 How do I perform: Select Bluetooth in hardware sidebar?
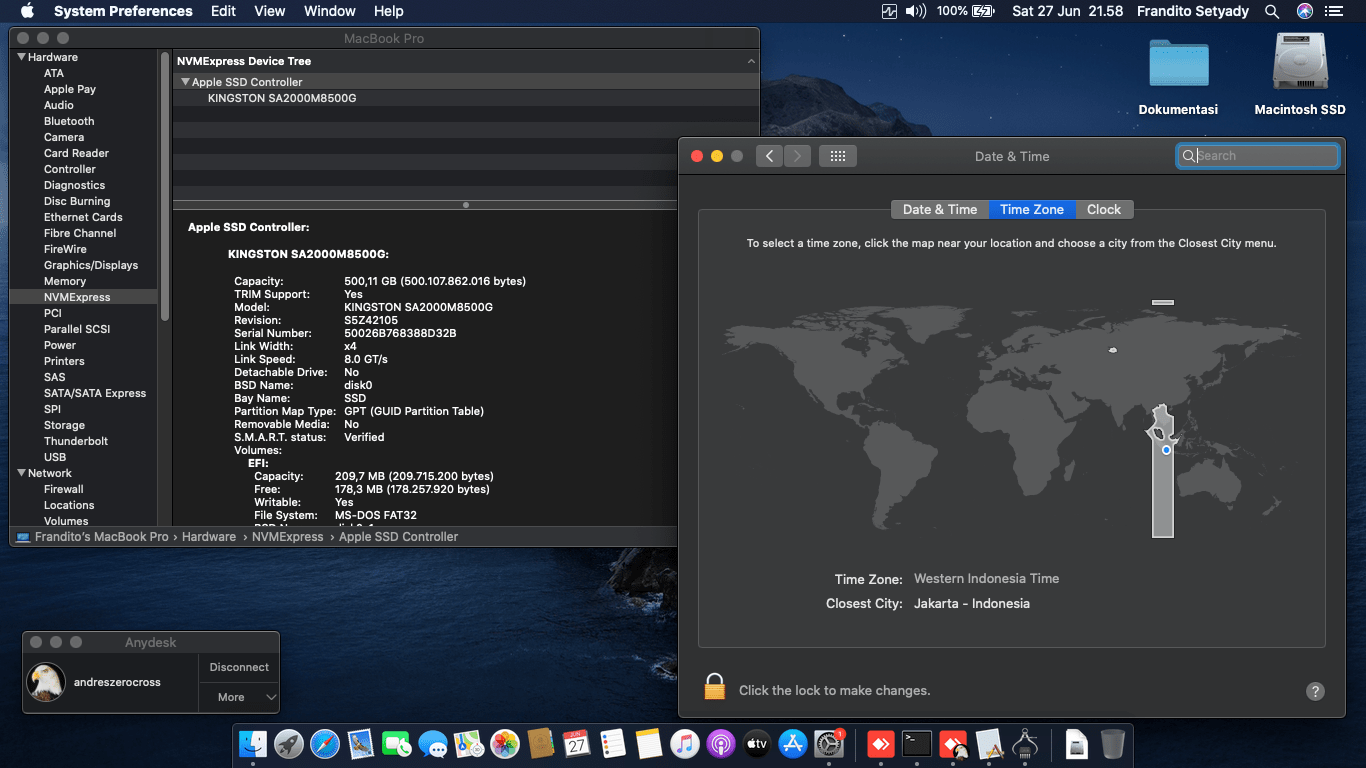pos(69,121)
